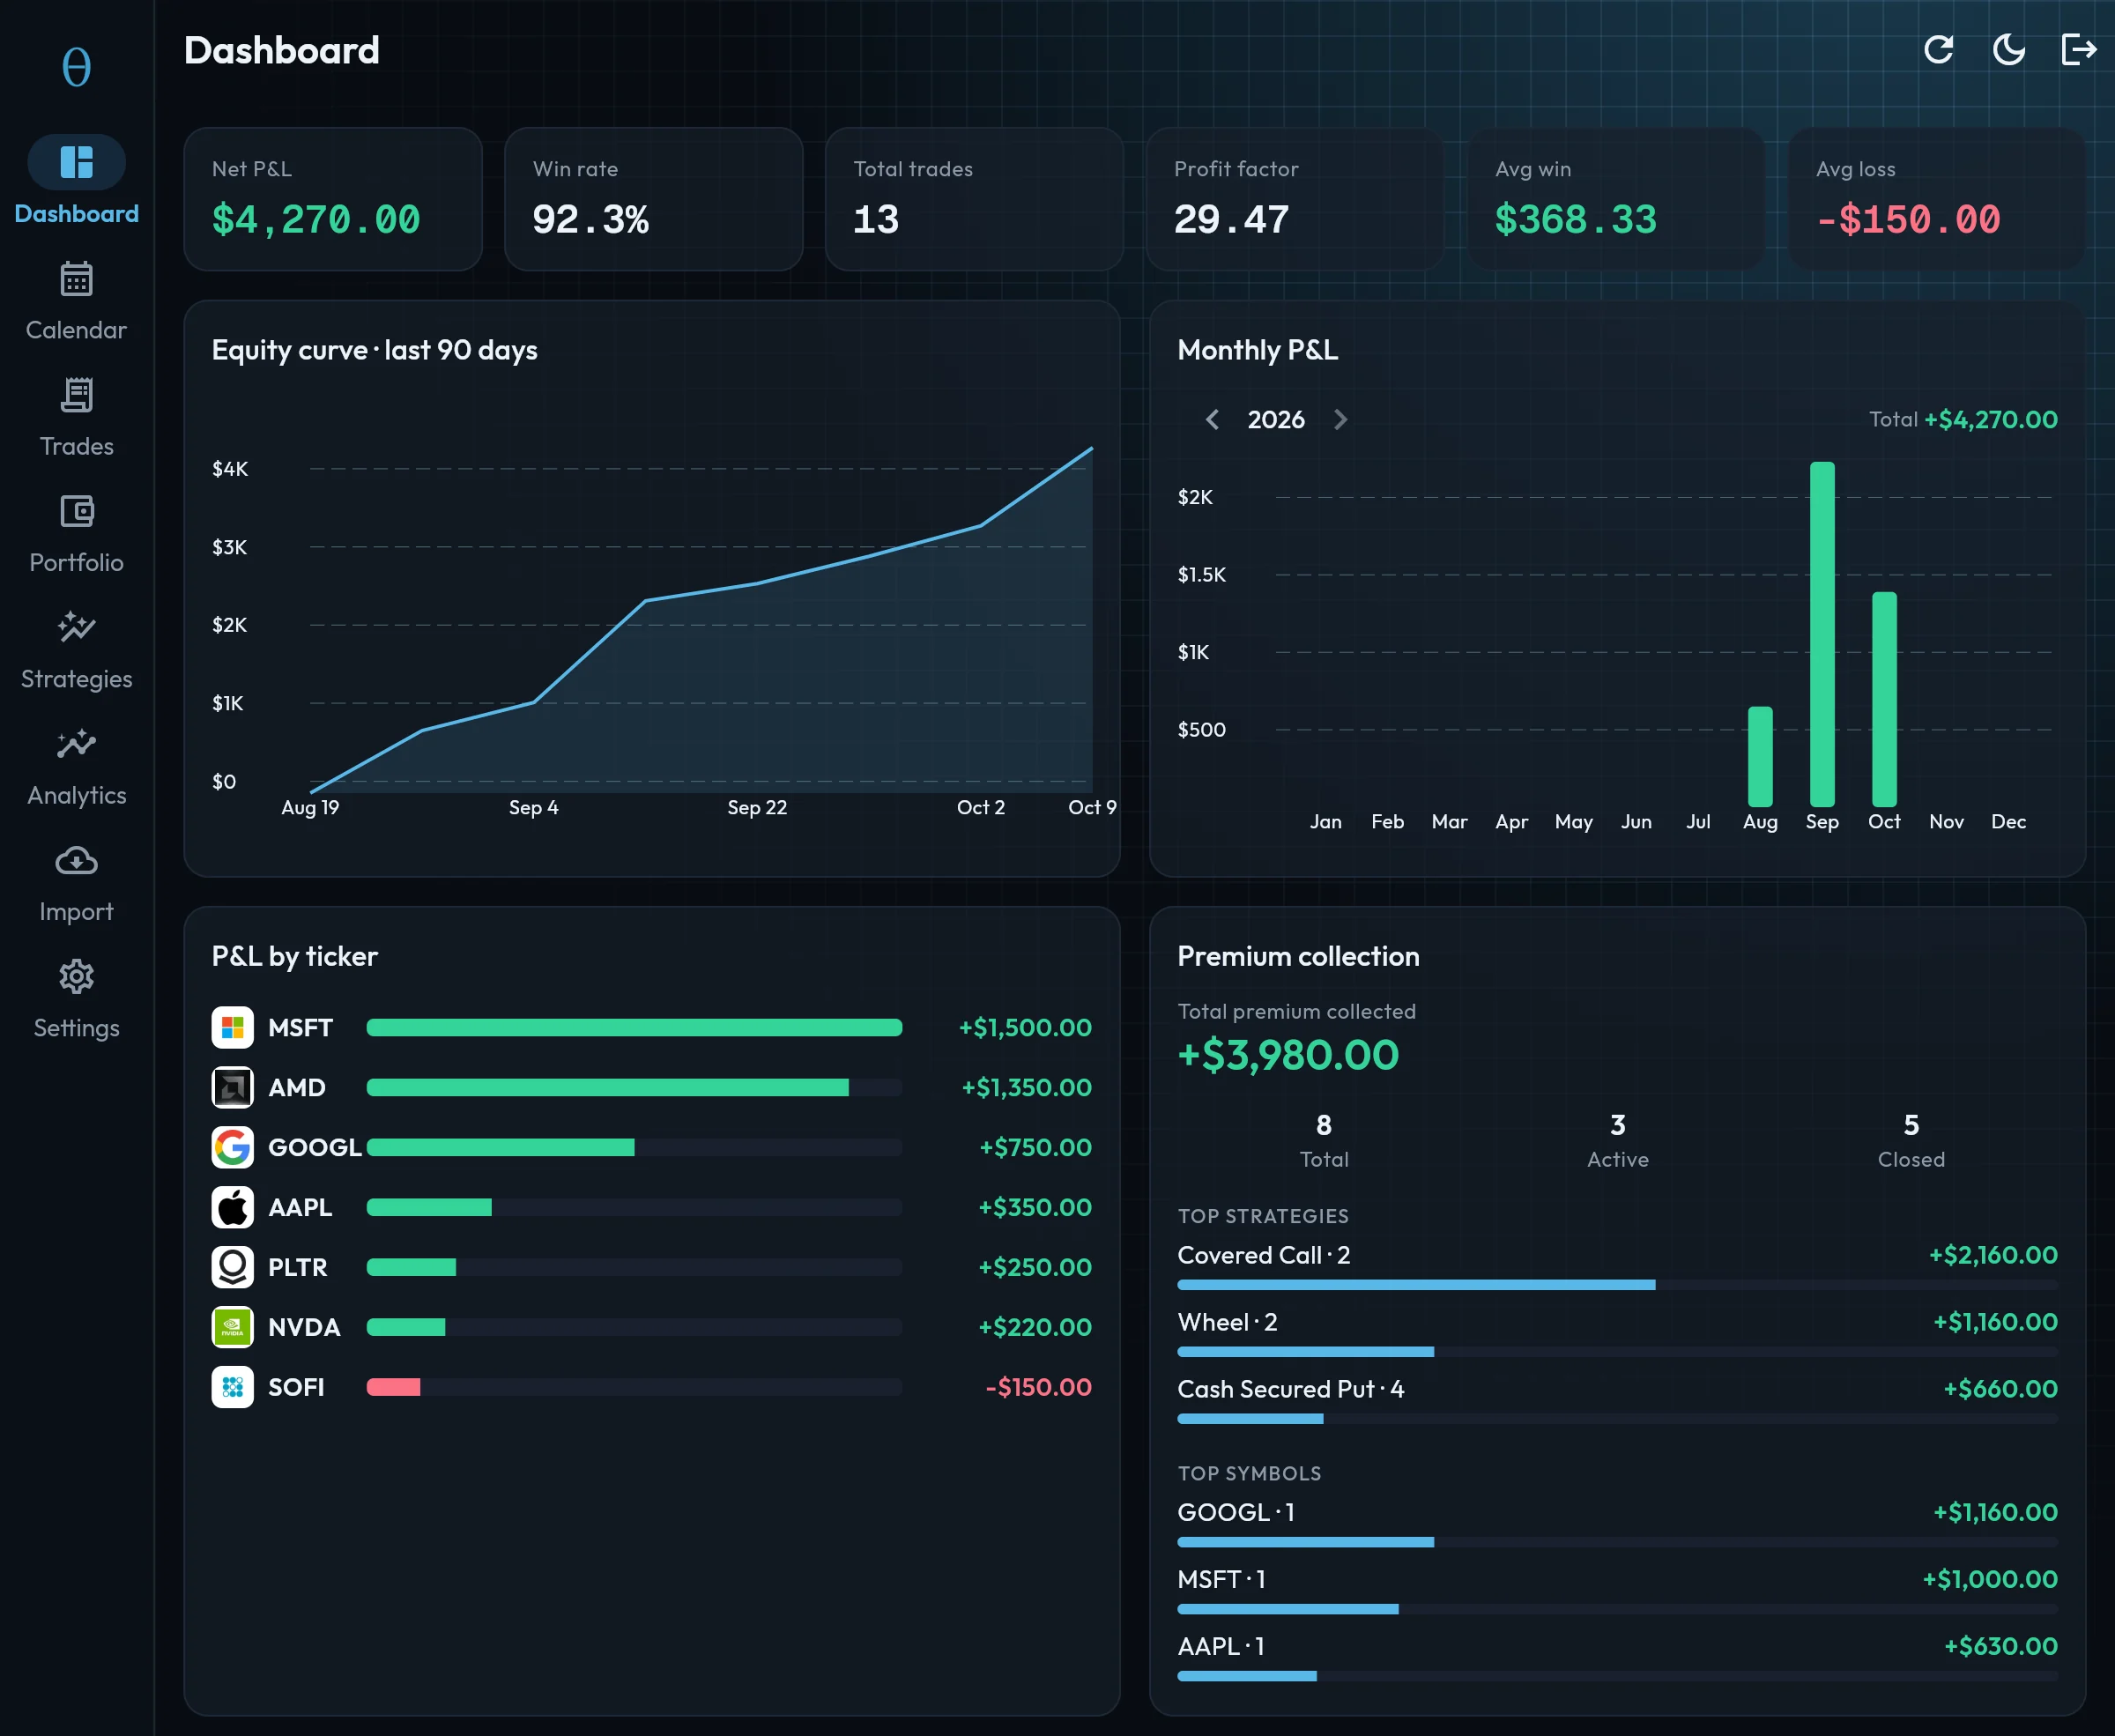Select the Settings label in the sidebar

(x=77, y=1028)
